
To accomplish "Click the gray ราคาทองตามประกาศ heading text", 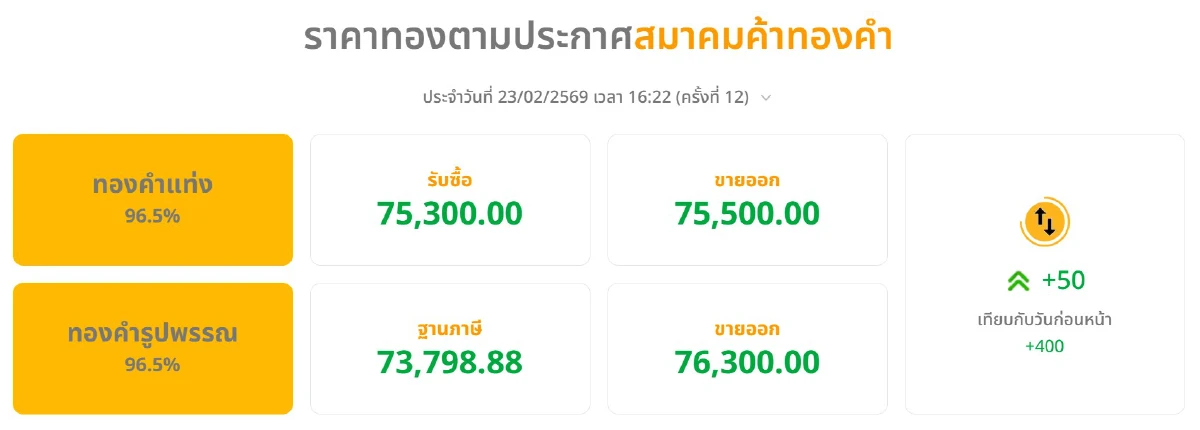I will pyautogui.click(x=467, y=37).
